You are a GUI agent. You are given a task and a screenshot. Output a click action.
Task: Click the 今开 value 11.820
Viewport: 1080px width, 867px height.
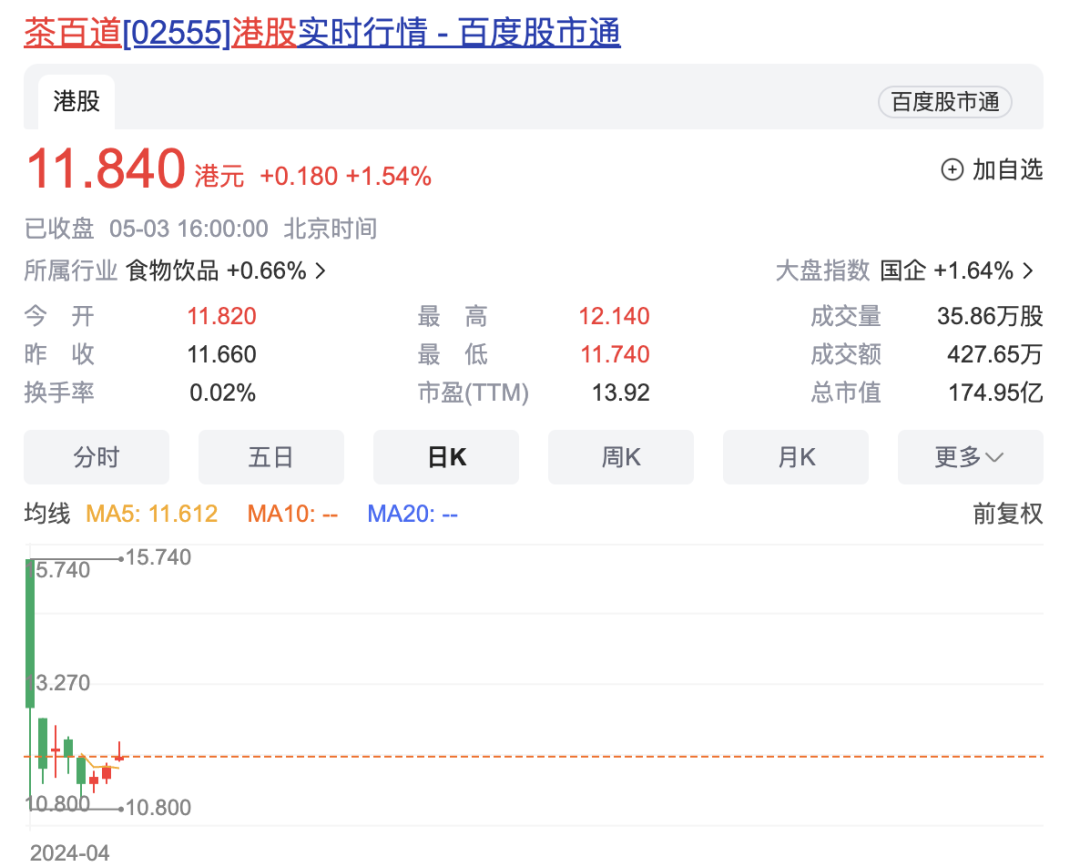coord(222,316)
